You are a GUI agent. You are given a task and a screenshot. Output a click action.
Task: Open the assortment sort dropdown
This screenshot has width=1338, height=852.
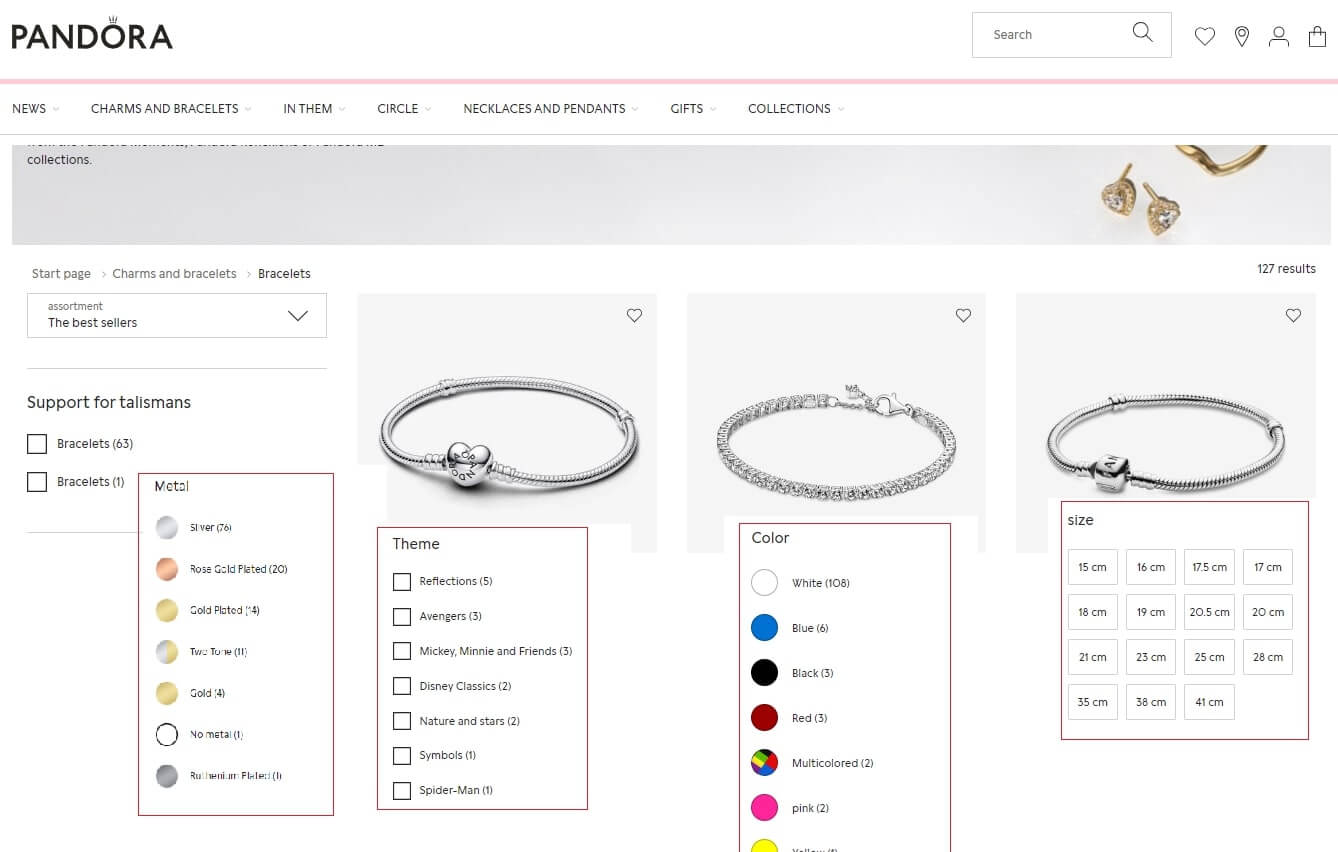(177, 315)
